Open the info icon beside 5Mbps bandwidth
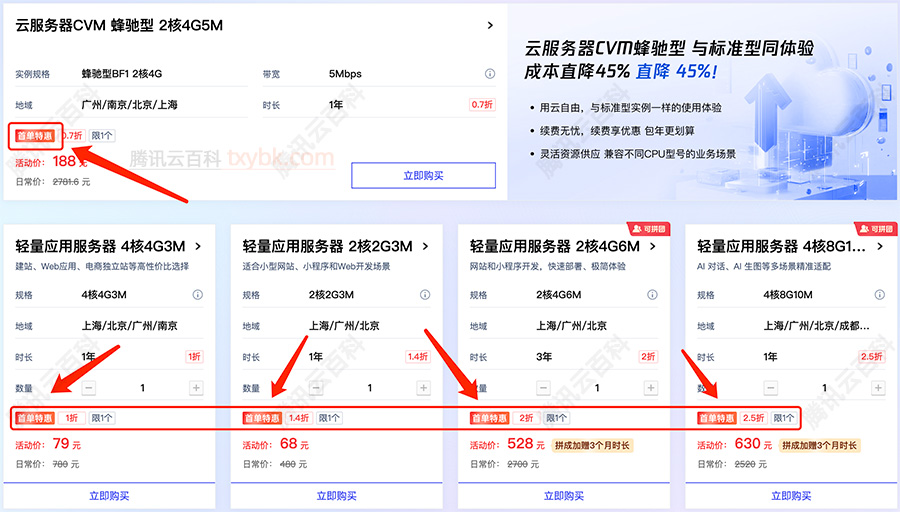 490,73
